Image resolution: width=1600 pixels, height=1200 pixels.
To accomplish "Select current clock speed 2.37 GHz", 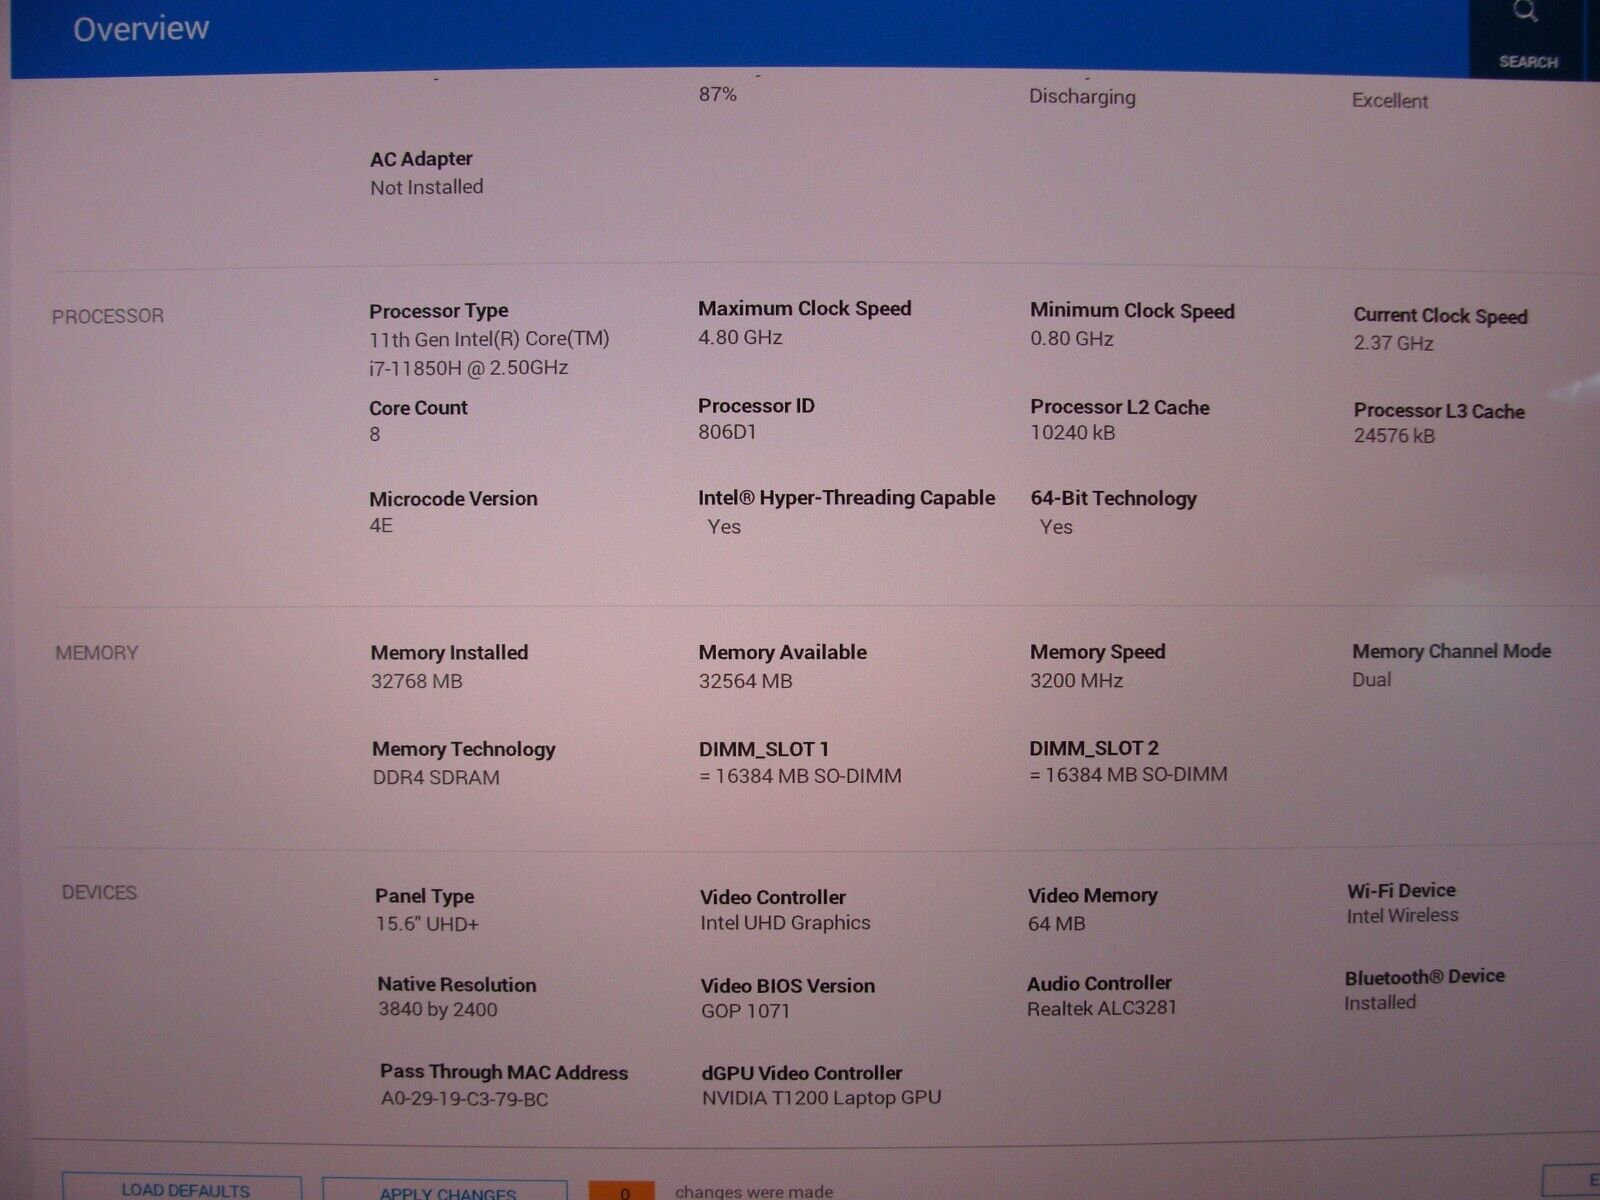I will point(1393,343).
